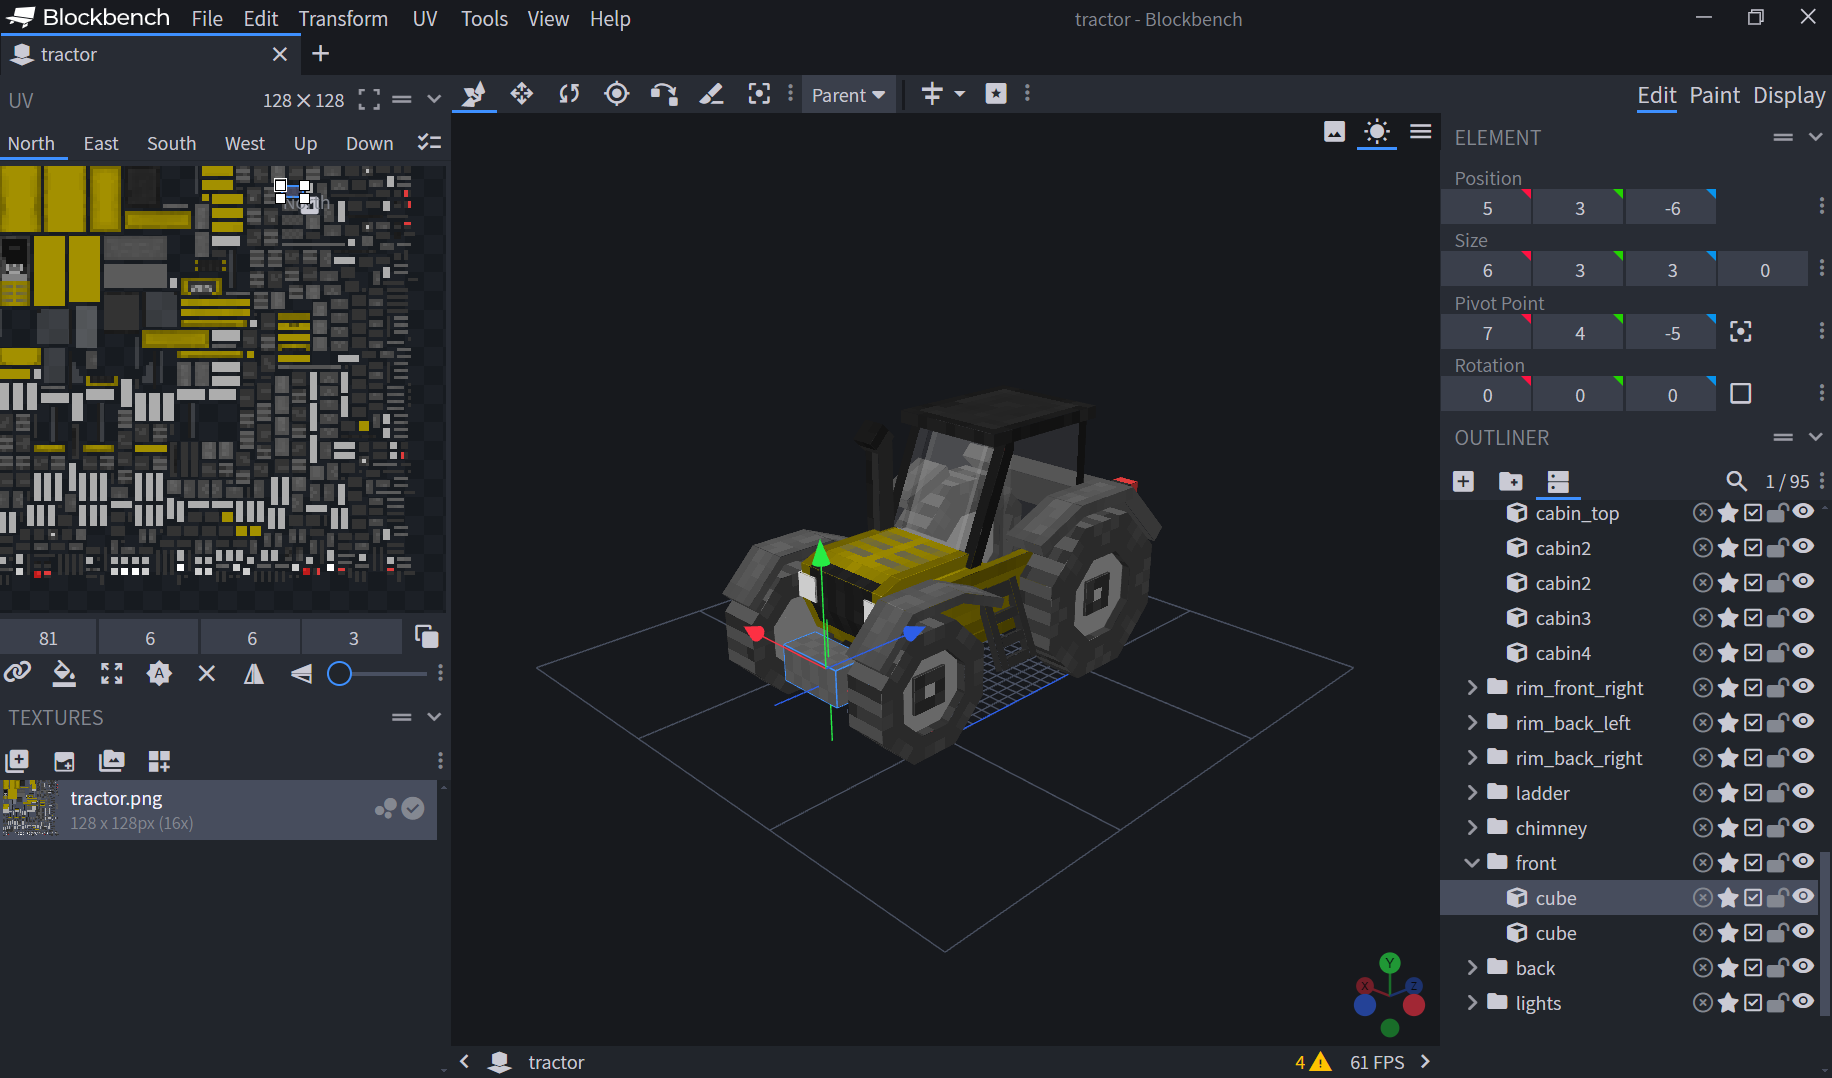
Task: Hide the chimney group with eye icon
Action: [1804, 828]
